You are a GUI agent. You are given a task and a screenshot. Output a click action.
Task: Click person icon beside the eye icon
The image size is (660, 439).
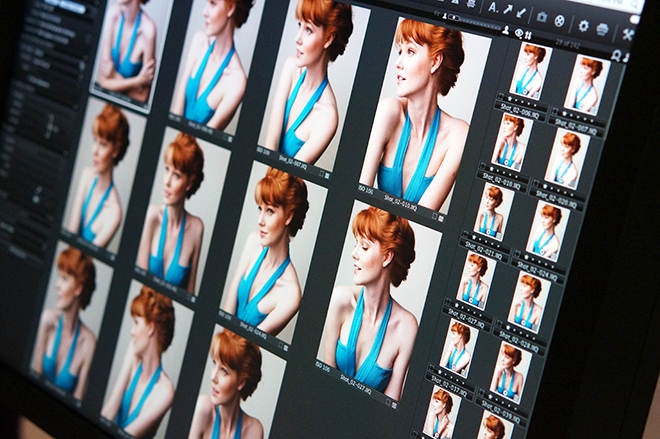point(506,30)
